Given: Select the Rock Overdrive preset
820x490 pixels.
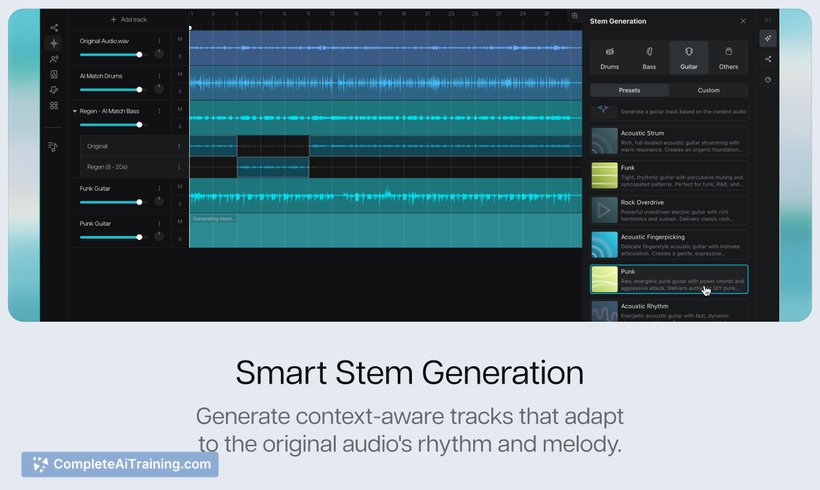Looking at the screenshot, I should [668, 210].
